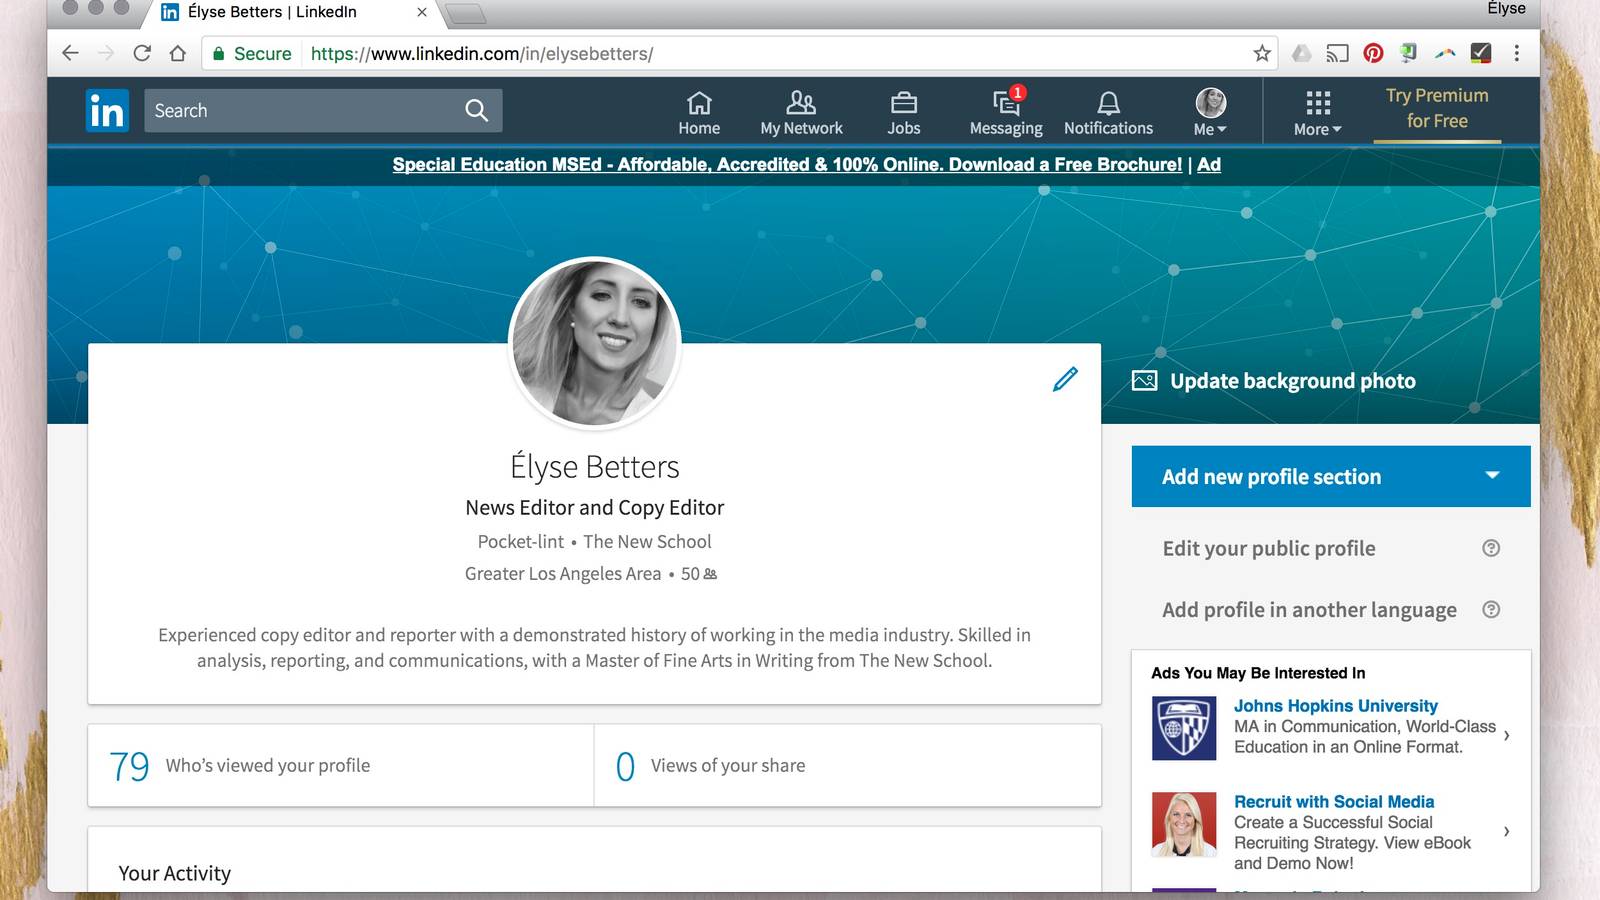Screen dimensions: 1600x900
Task: Expand the Recruit with Social Media ad chevron
Action: point(1506,831)
